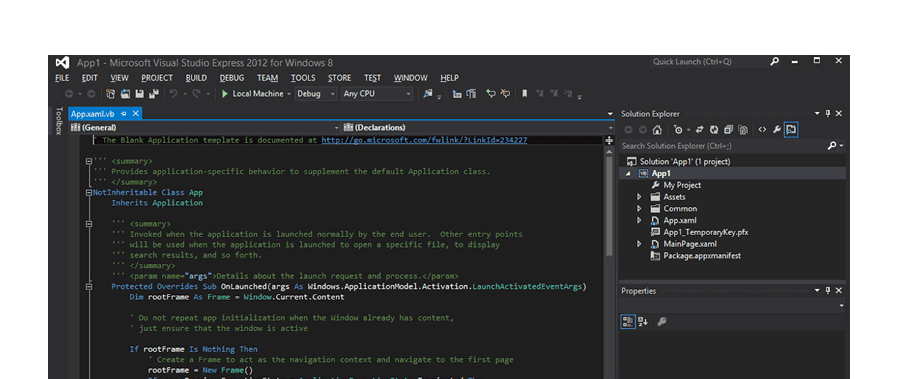Screen dimensions: 897x379
Task: Click the wrench Properties icon in Solution Explorer
Action: pos(776,130)
